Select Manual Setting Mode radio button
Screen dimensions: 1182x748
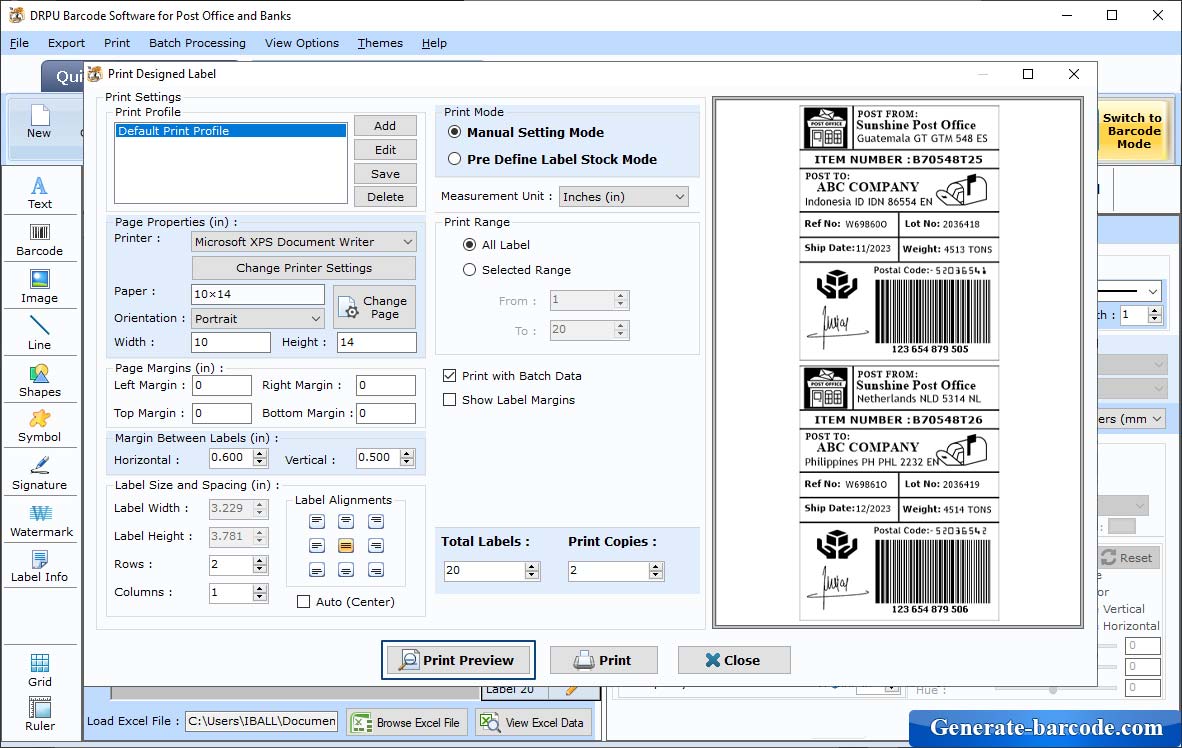455,132
